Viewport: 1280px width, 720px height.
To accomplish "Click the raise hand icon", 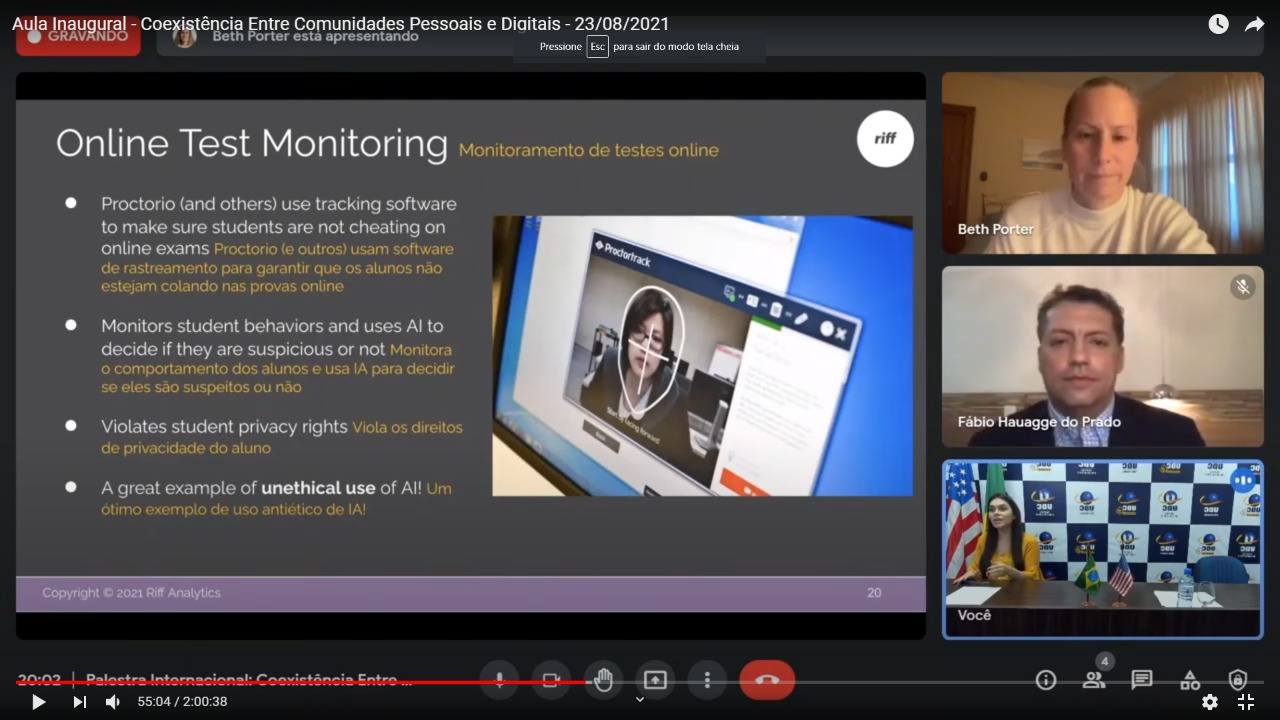I will (603, 680).
